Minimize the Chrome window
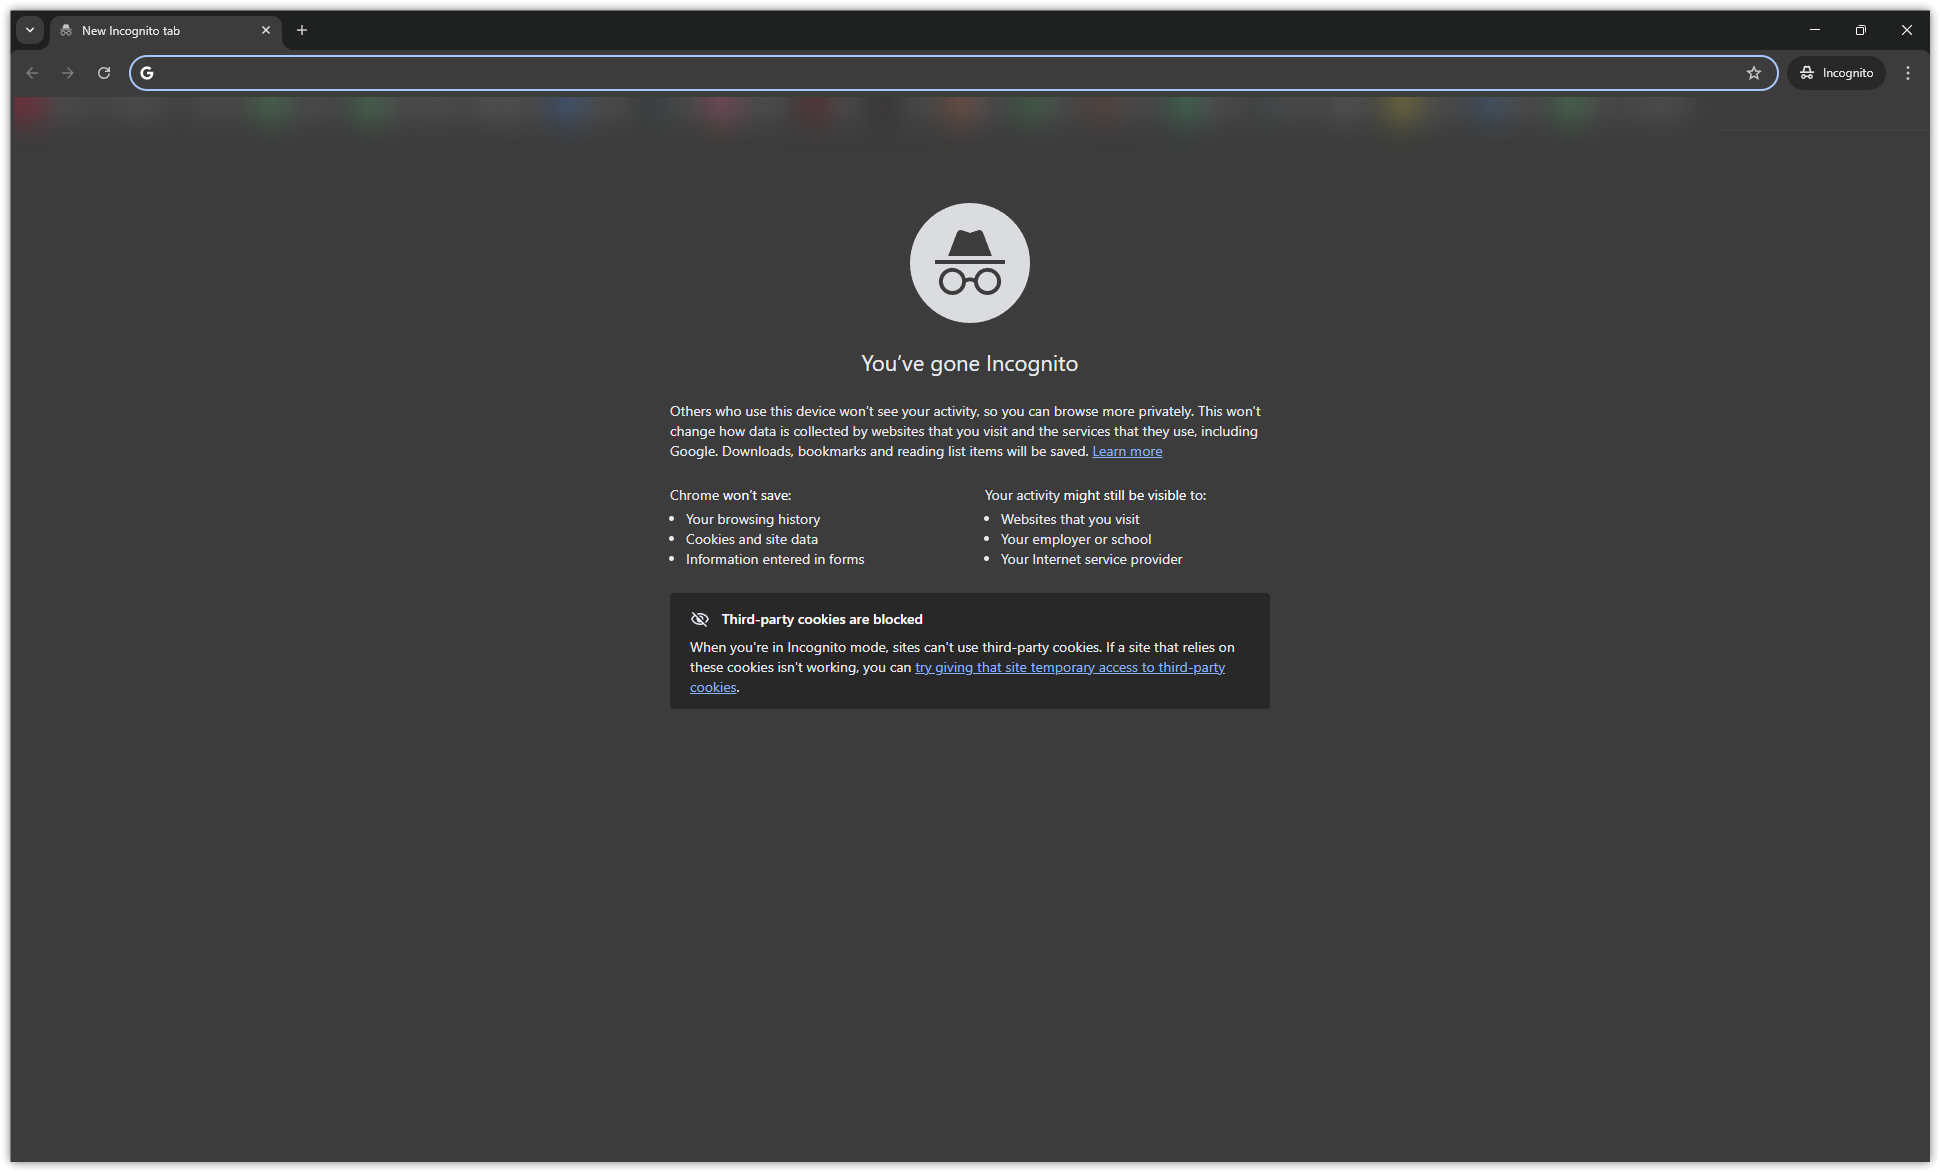This screenshot has height=1172, width=1940. pos(1815,30)
